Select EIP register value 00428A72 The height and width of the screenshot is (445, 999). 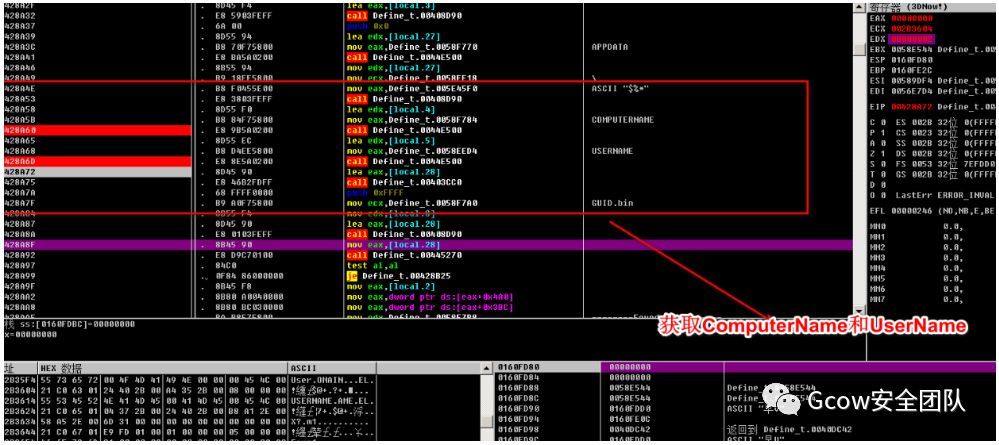[910, 106]
